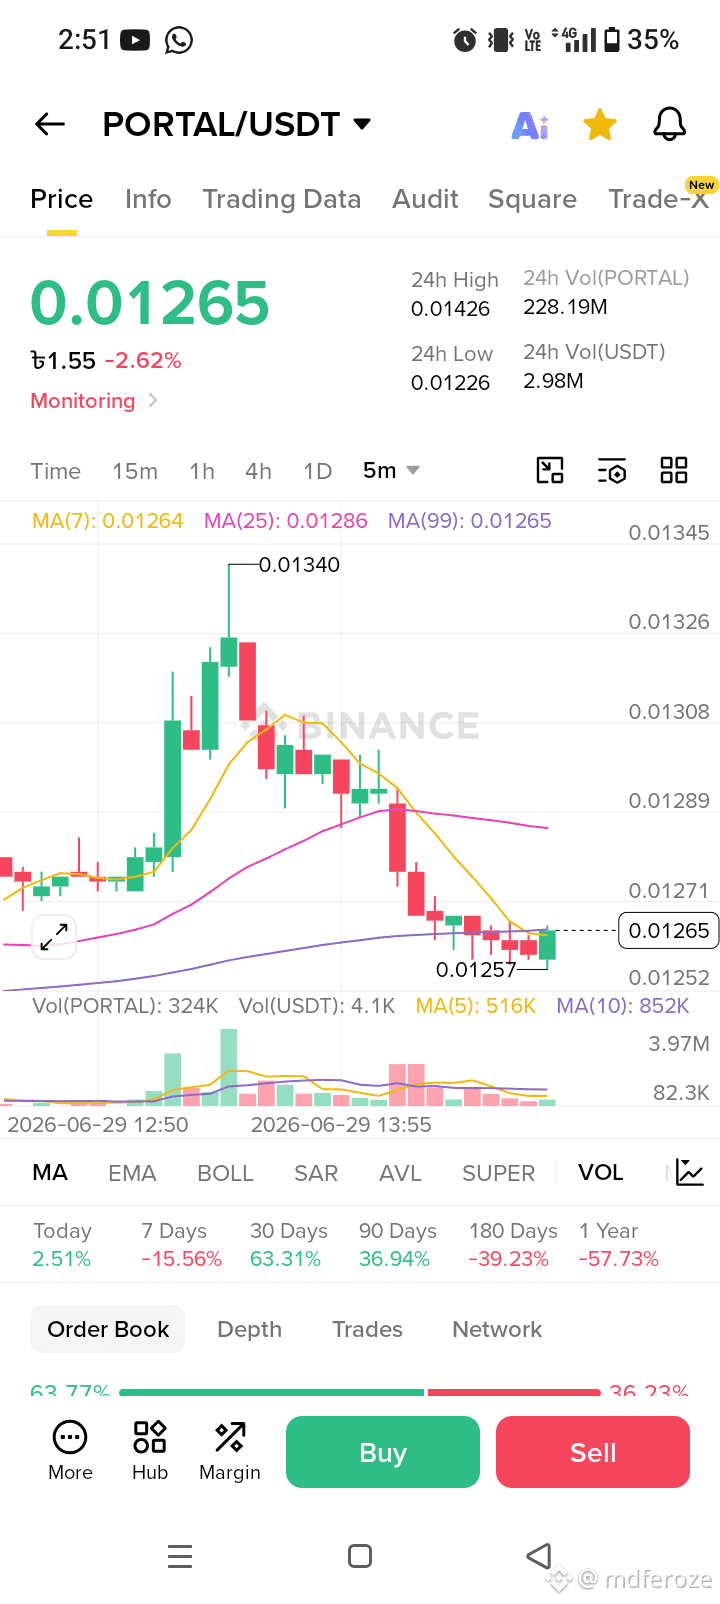The width and height of the screenshot is (720, 1604).
Task: Open chart indicator settings icon
Action: 612,470
